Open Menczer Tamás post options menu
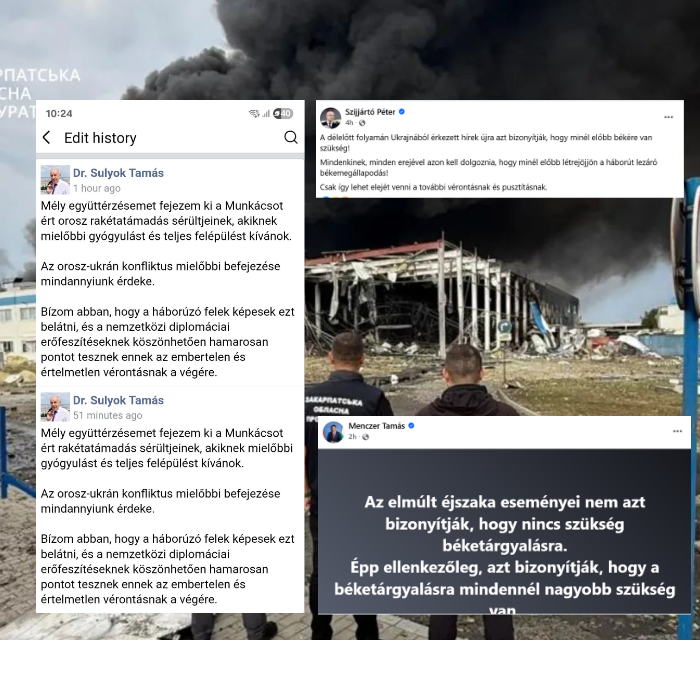Viewport: 700px width, 700px height. [x=677, y=431]
